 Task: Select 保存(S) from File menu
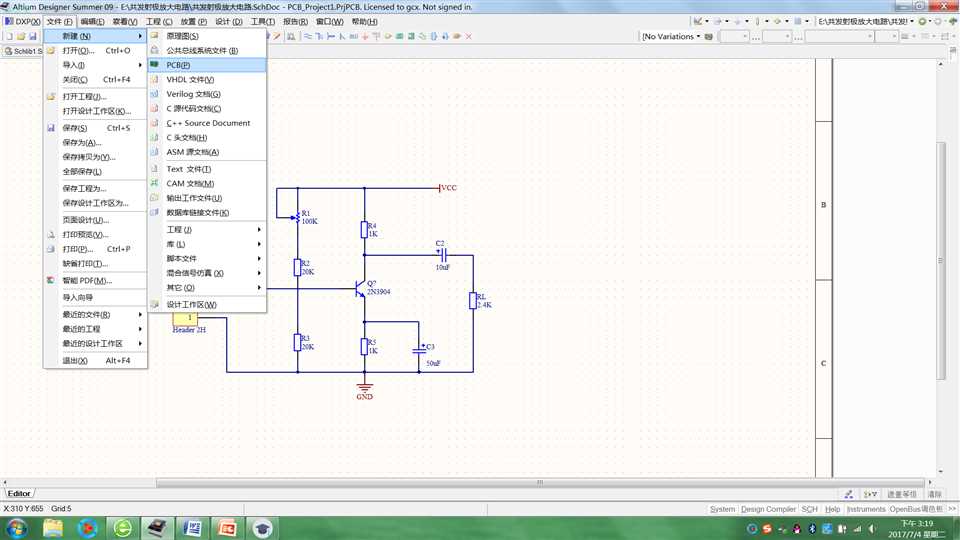tap(96, 128)
